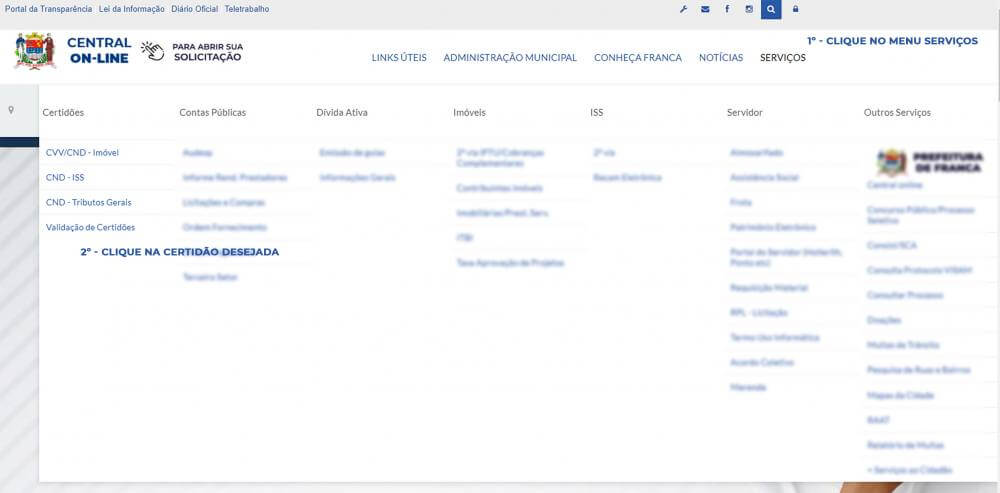Open Taxa Aprovação de Projetos link
1000x493 pixels.
(510, 262)
